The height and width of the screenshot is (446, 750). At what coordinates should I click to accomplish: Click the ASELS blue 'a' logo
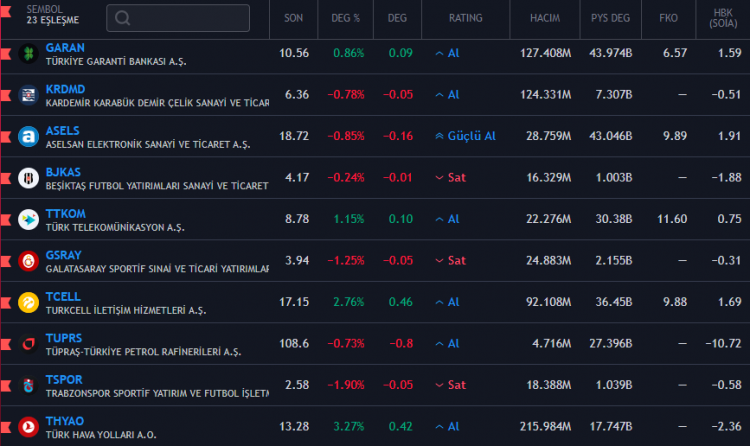[x=28, y=136]
